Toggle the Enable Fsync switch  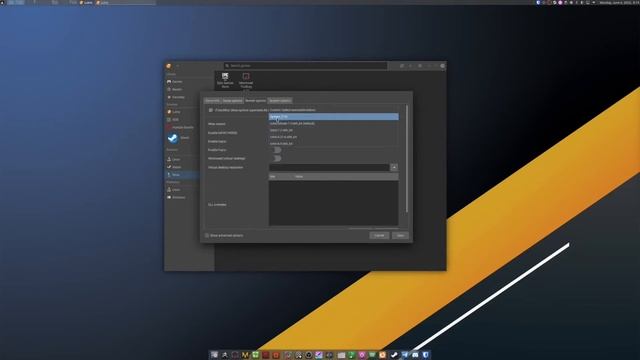(x=277, y=150)
